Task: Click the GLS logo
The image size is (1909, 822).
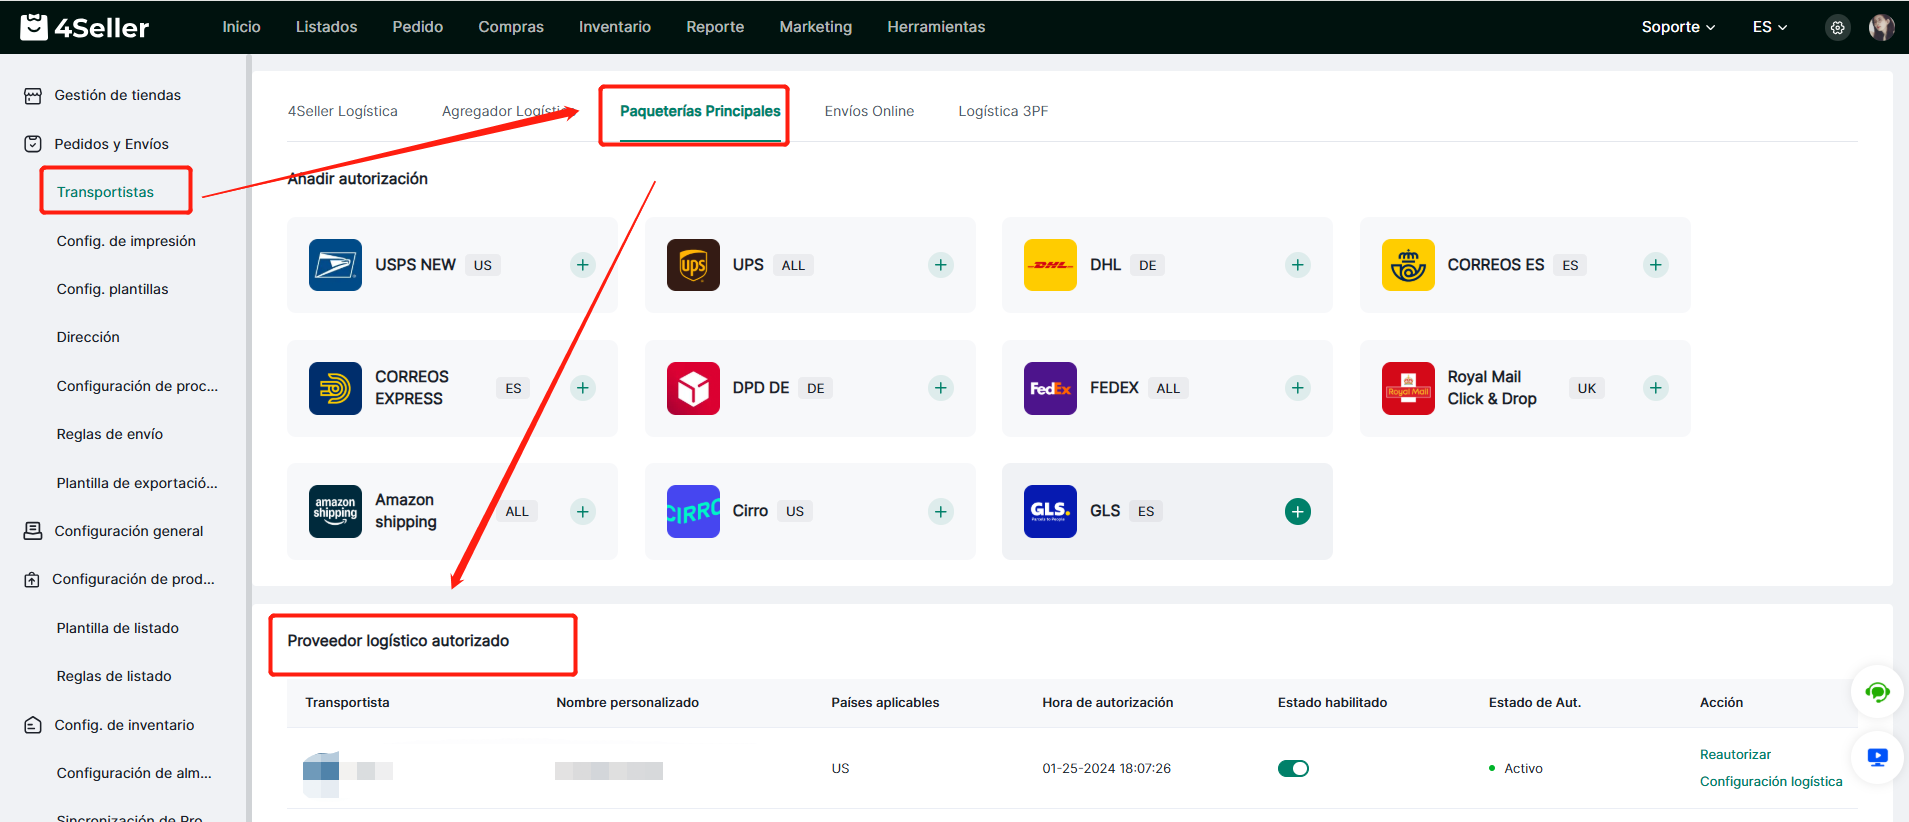Action: [x=1050, y=511]
